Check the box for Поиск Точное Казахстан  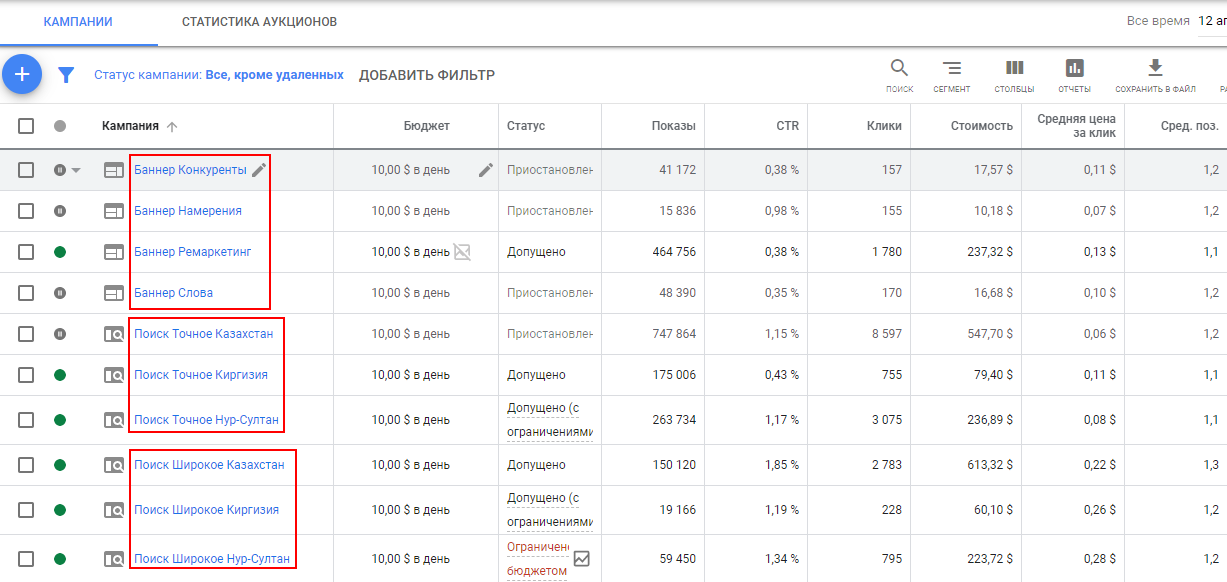26,334
